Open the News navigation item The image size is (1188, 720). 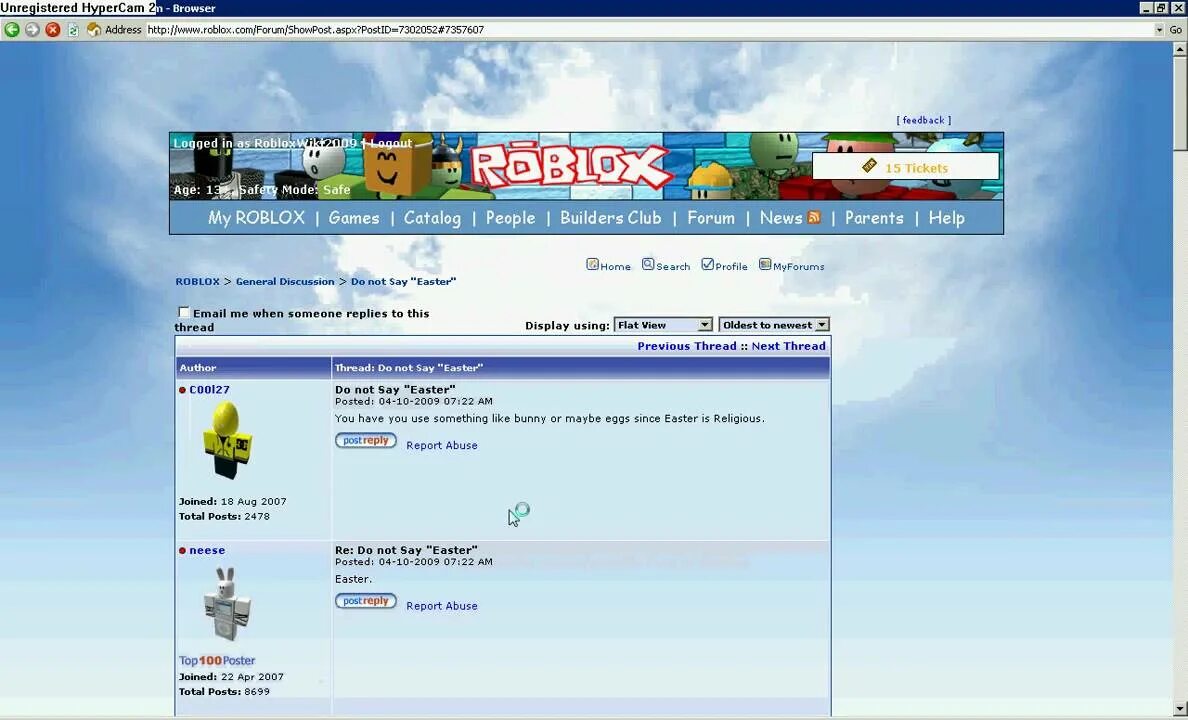(x=781, y=218)
